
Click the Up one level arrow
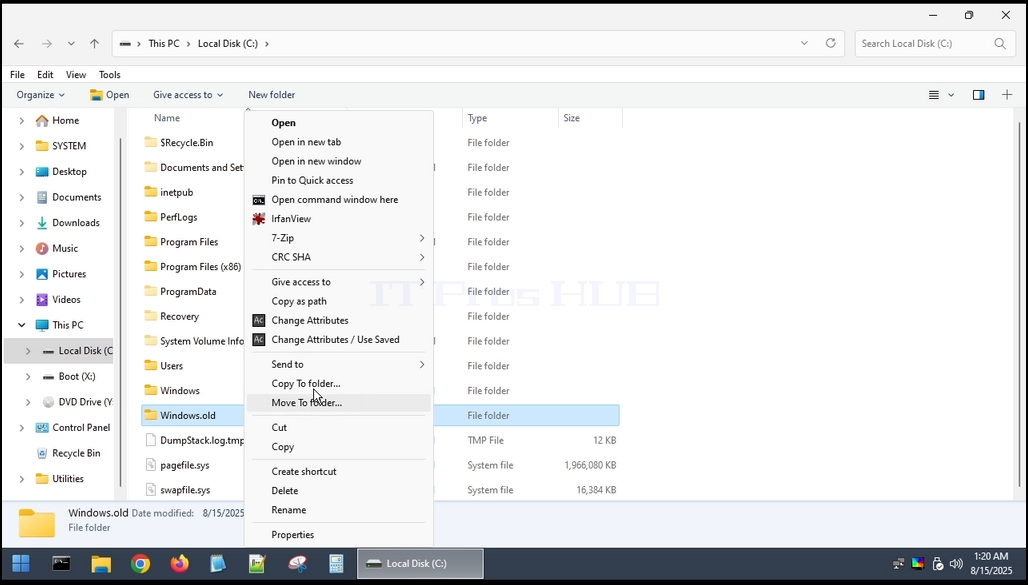click(x=94, y=43)
